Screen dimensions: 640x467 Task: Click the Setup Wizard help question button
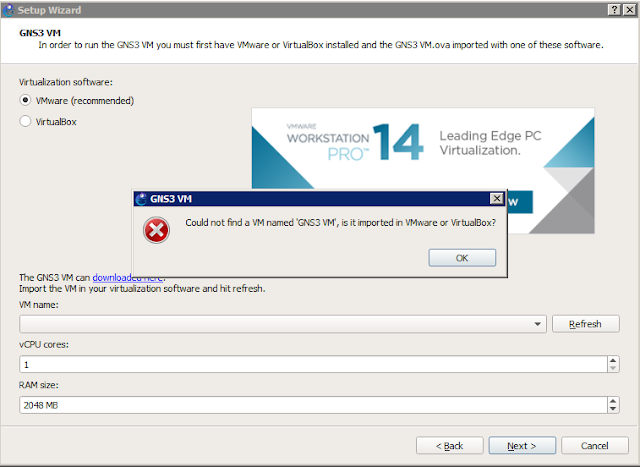point(614,10)
